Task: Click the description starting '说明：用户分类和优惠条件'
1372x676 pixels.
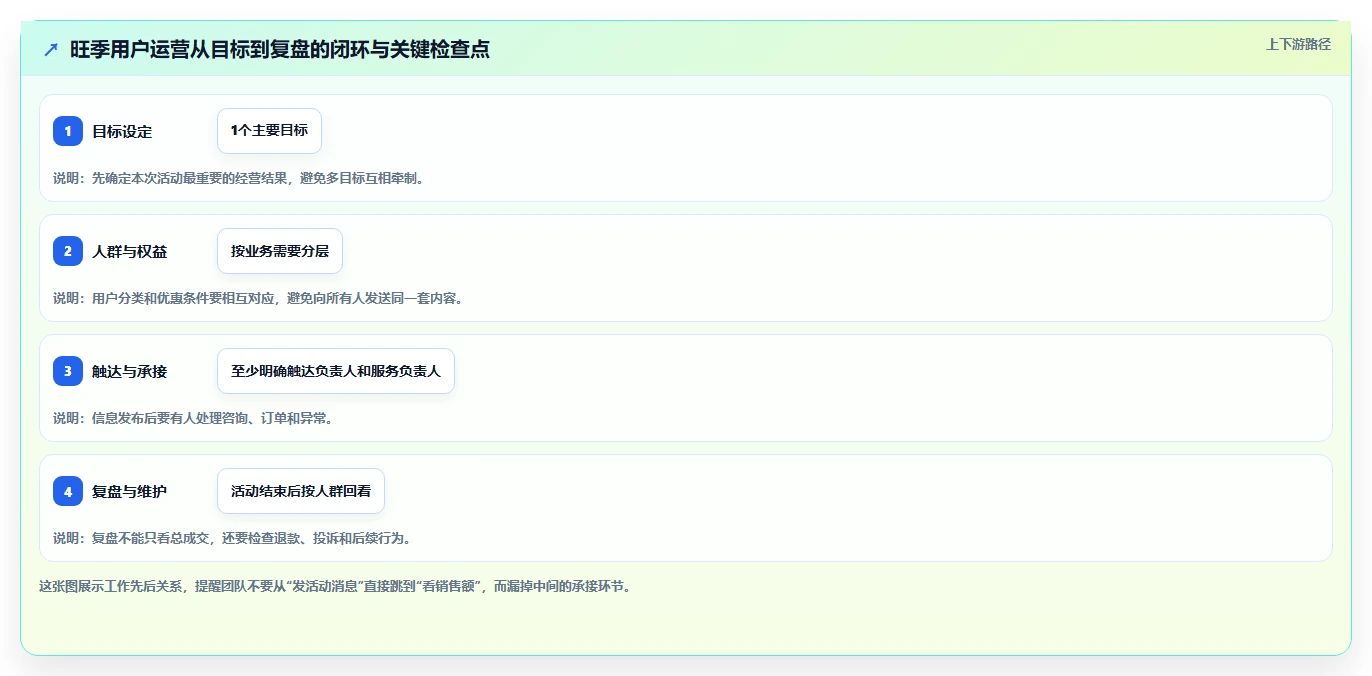Action: click(x=258, y=298)
